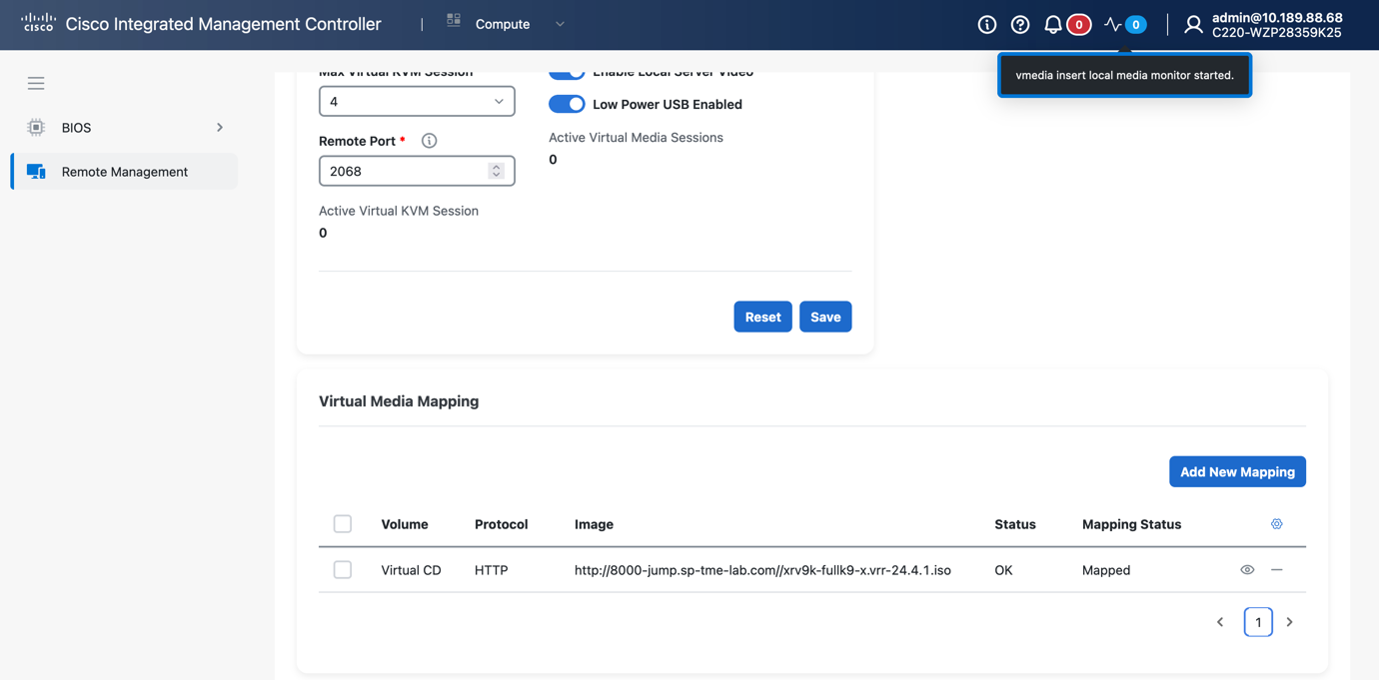The height and width of the screenshot is (684, 1384).
Task: Toggle Low Power USB Enabled switch
Action: pyautogui.click(x=567, y=104)
